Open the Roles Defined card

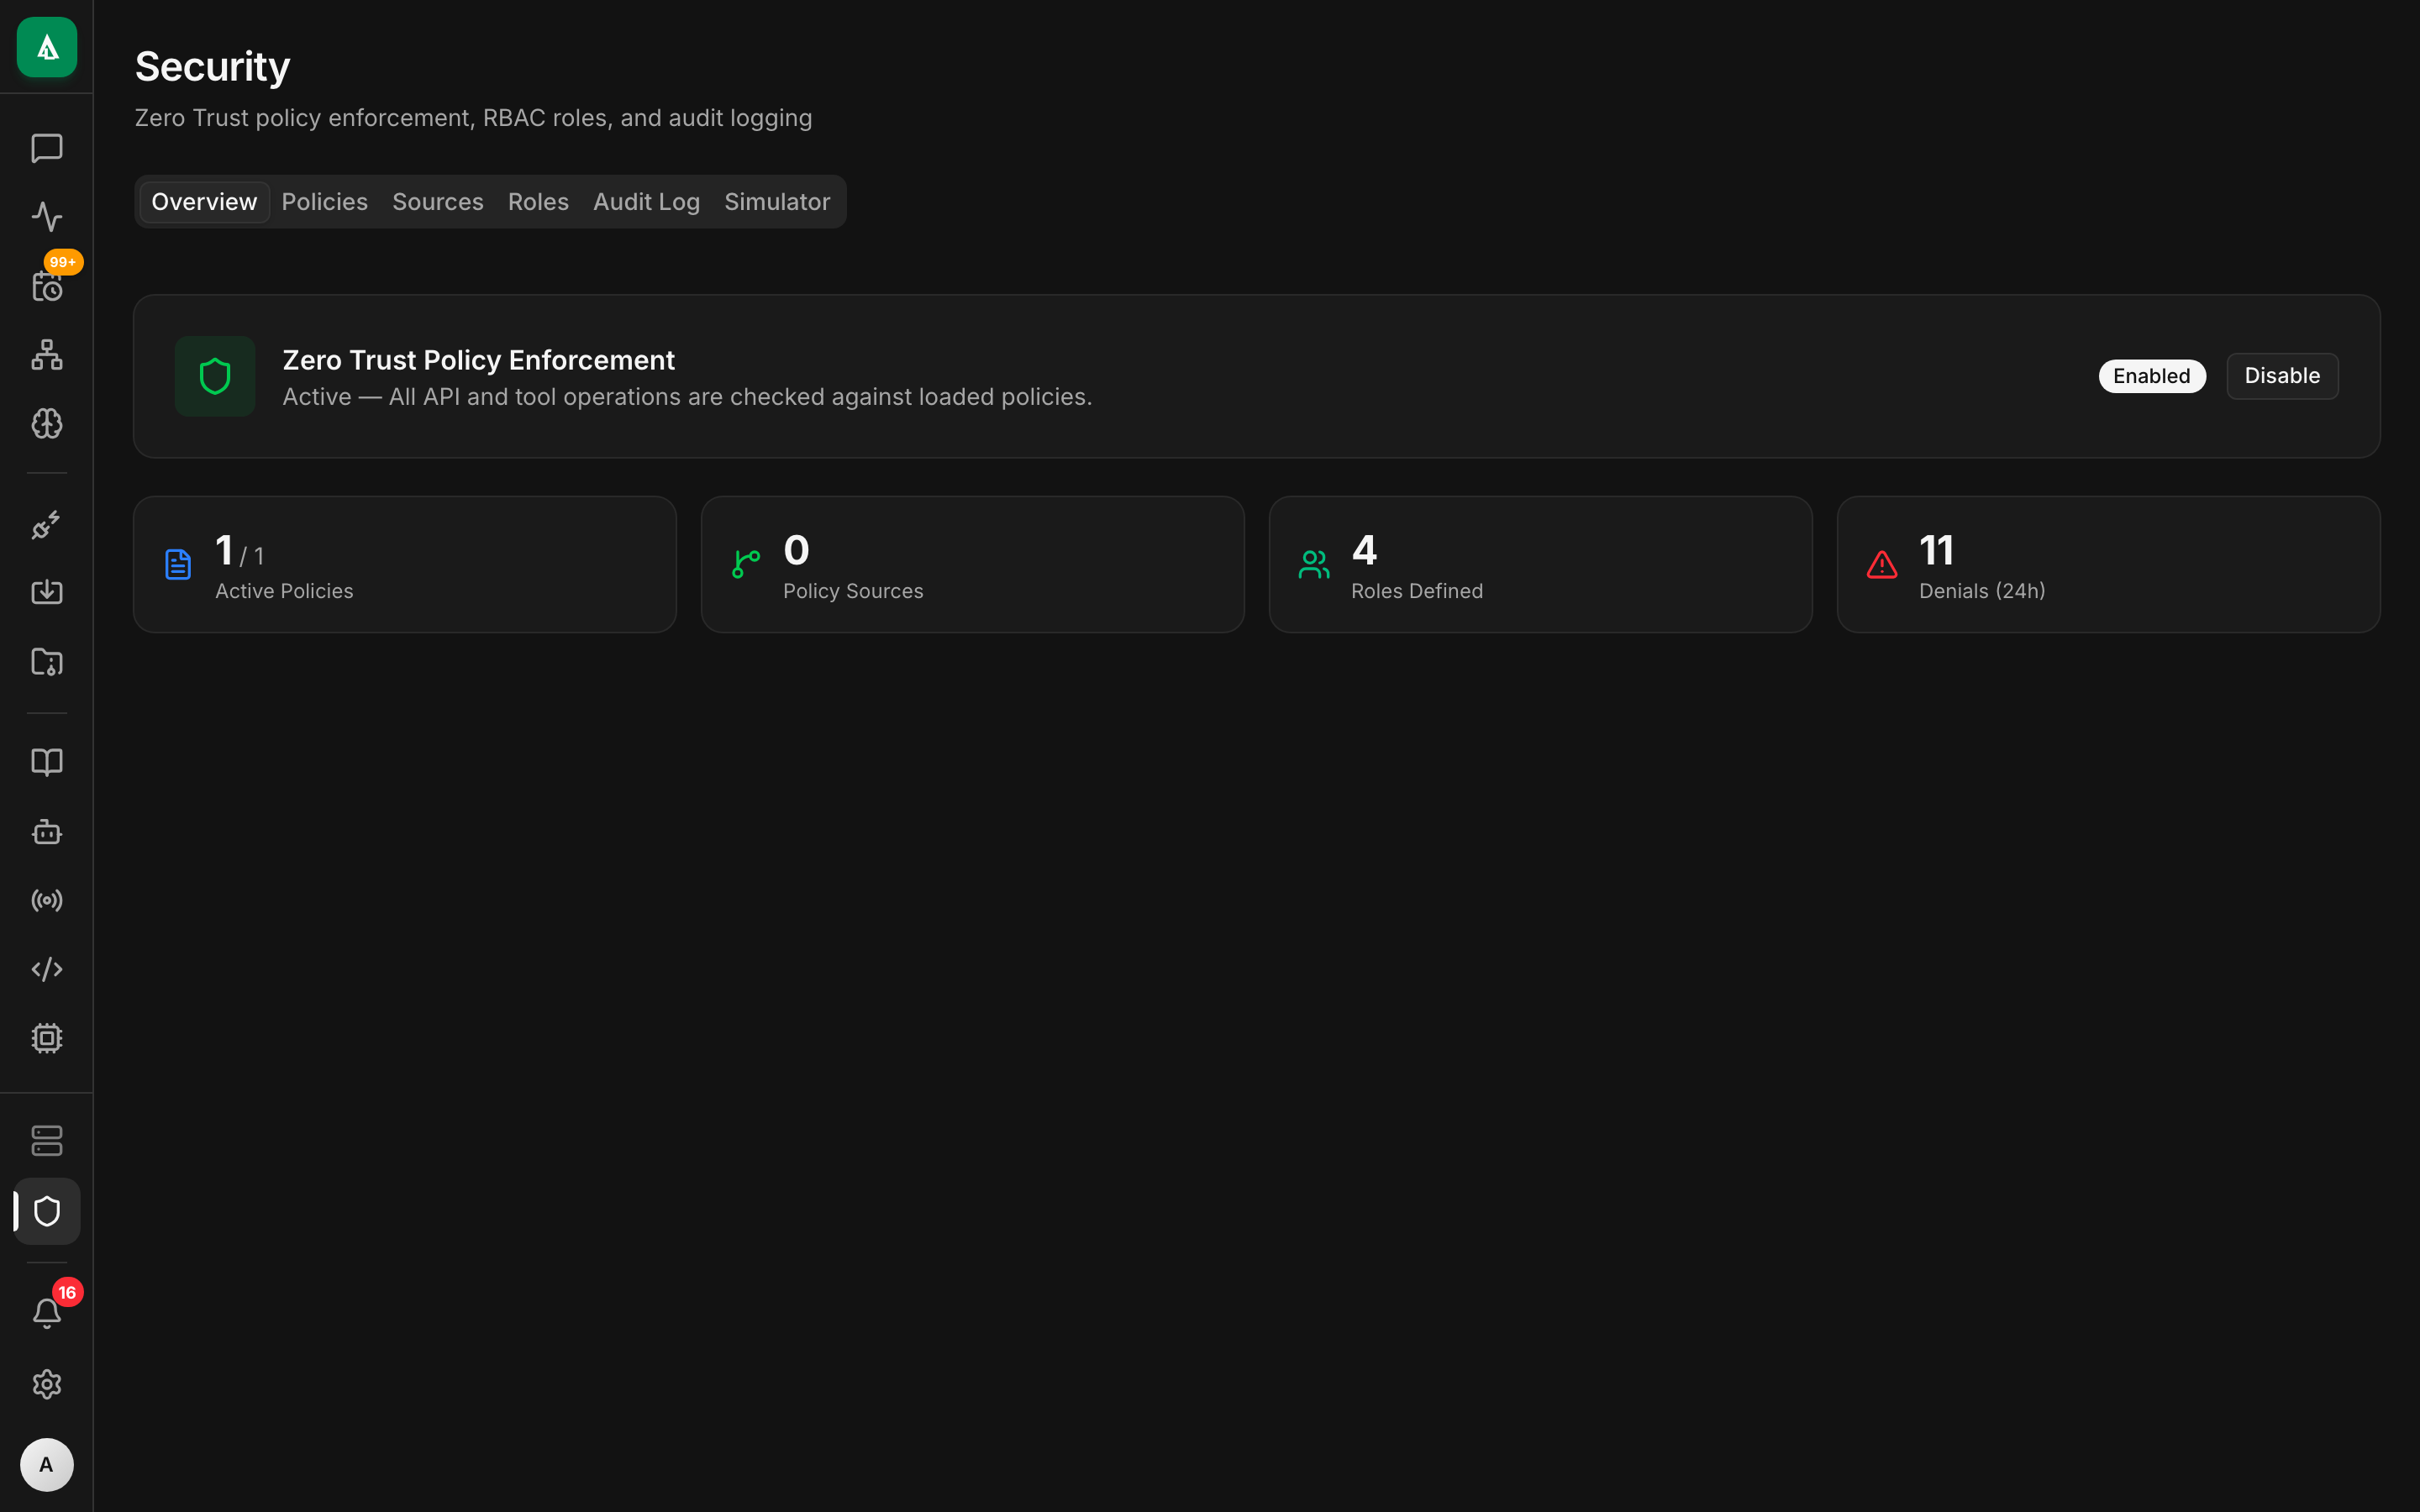point(1540,564)
